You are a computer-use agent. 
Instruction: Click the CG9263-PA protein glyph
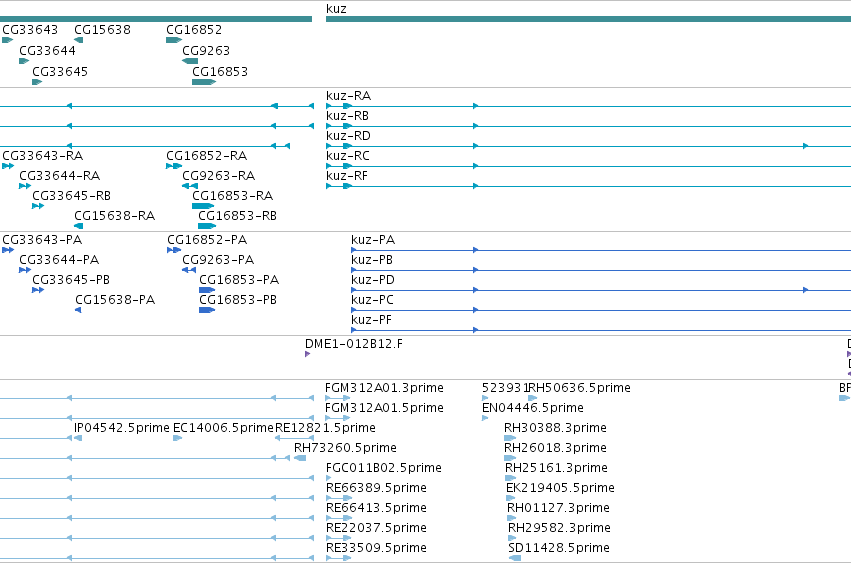coord(189,270)
